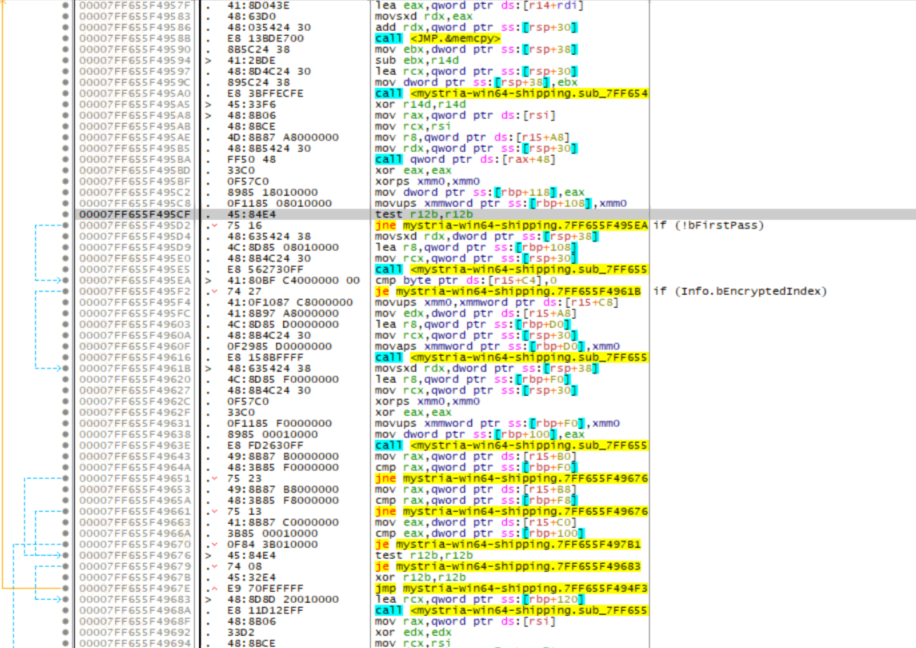Select address 00007FF655F49590

[135, 50]
